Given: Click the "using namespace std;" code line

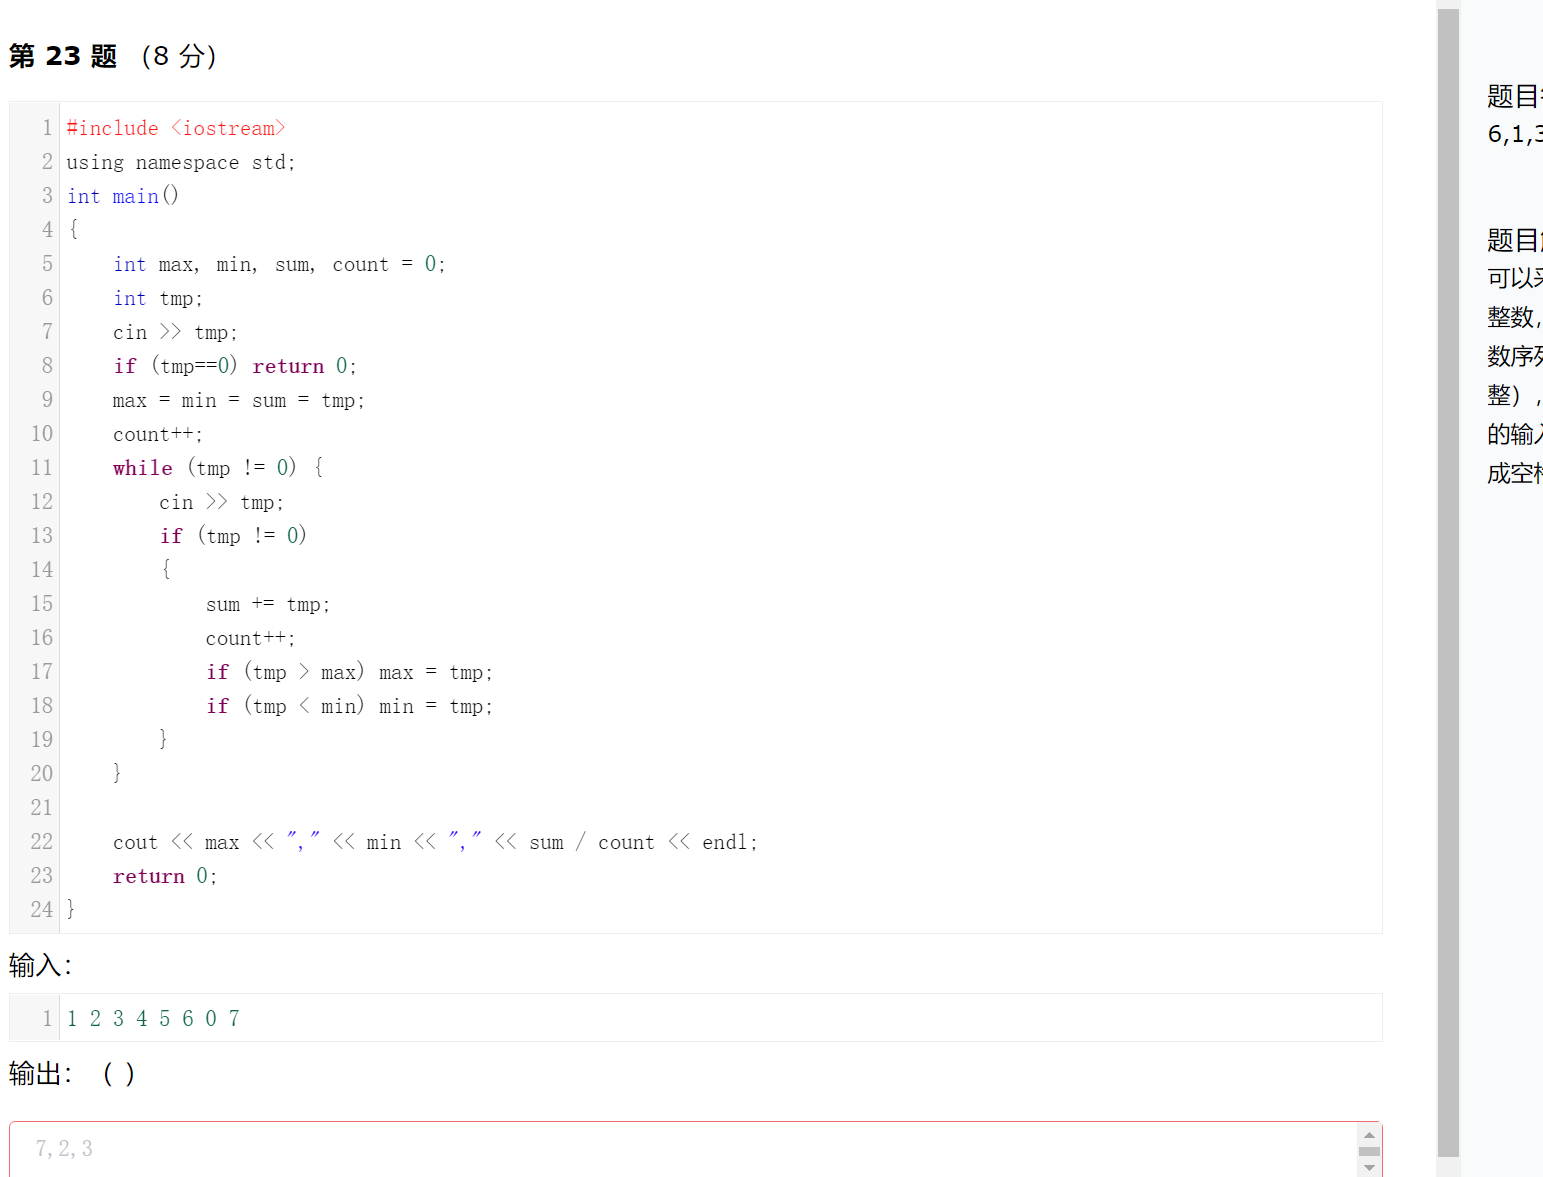Looking at the screenshot, I should click(181, 162).
